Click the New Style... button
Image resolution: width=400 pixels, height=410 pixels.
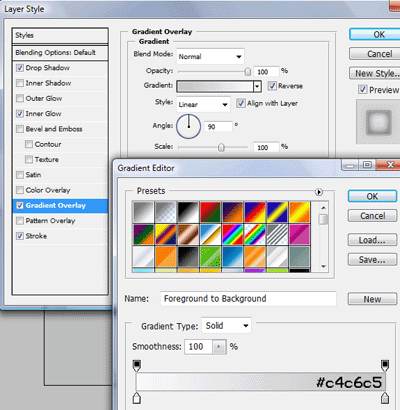click(x=375, y=73)
